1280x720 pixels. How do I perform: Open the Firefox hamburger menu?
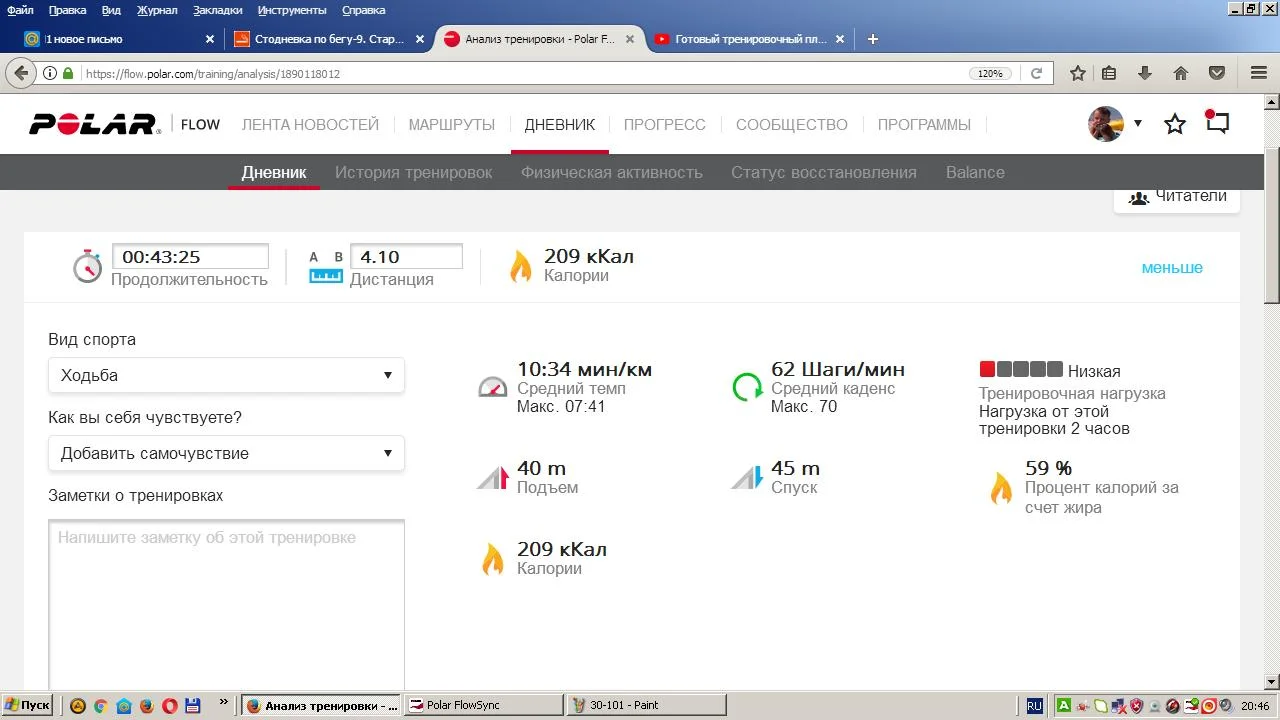[x=1259, y=73]
